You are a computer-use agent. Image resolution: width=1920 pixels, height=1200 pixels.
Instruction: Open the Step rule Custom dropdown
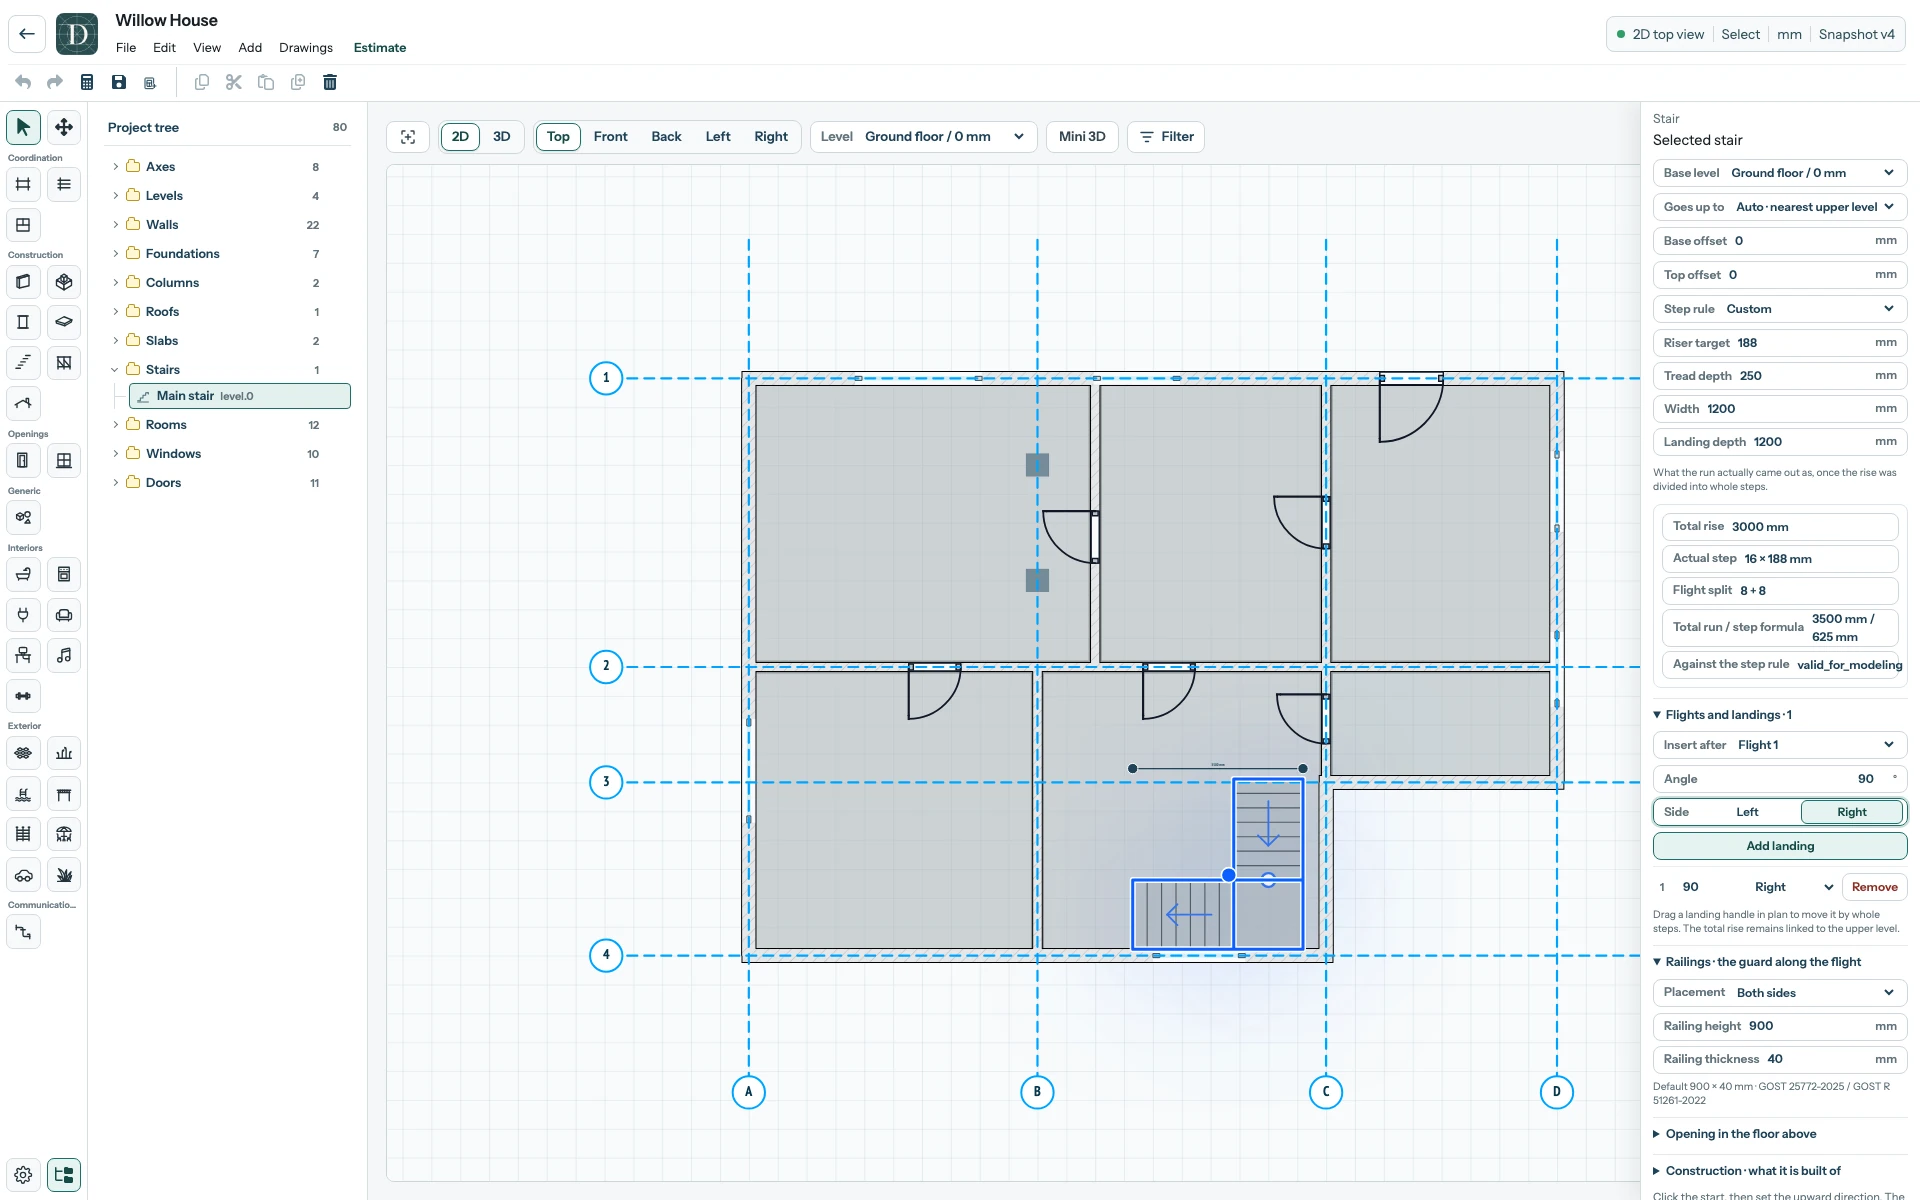[x=1780, y=309]
